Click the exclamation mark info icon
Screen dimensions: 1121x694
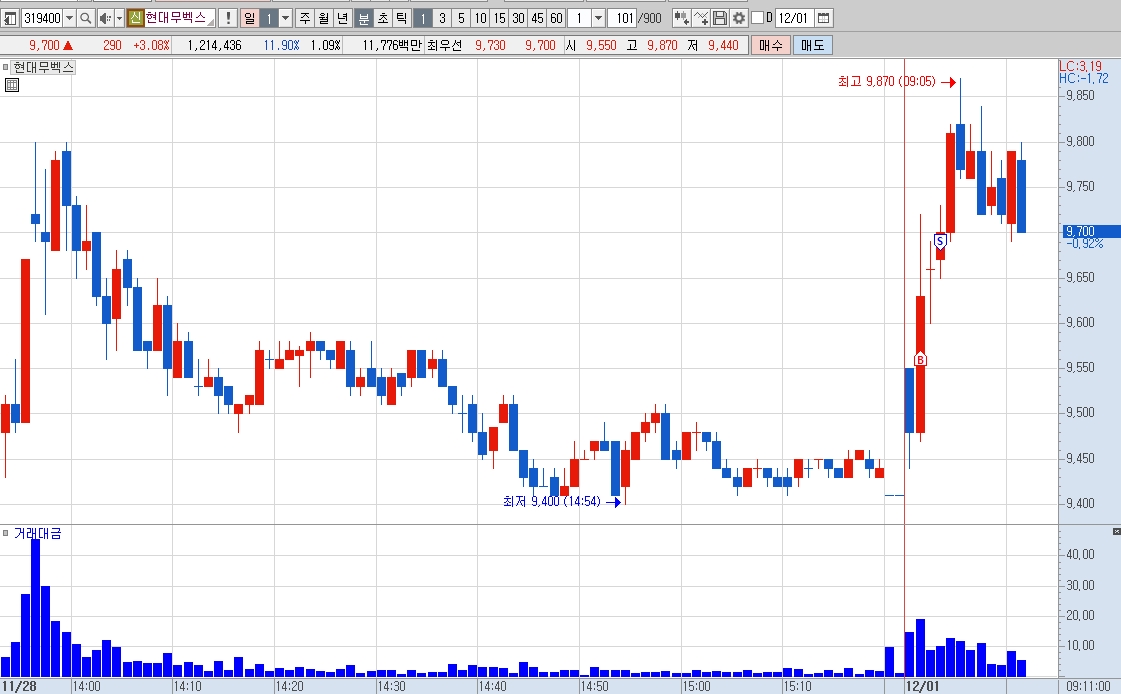click(228, 18)
